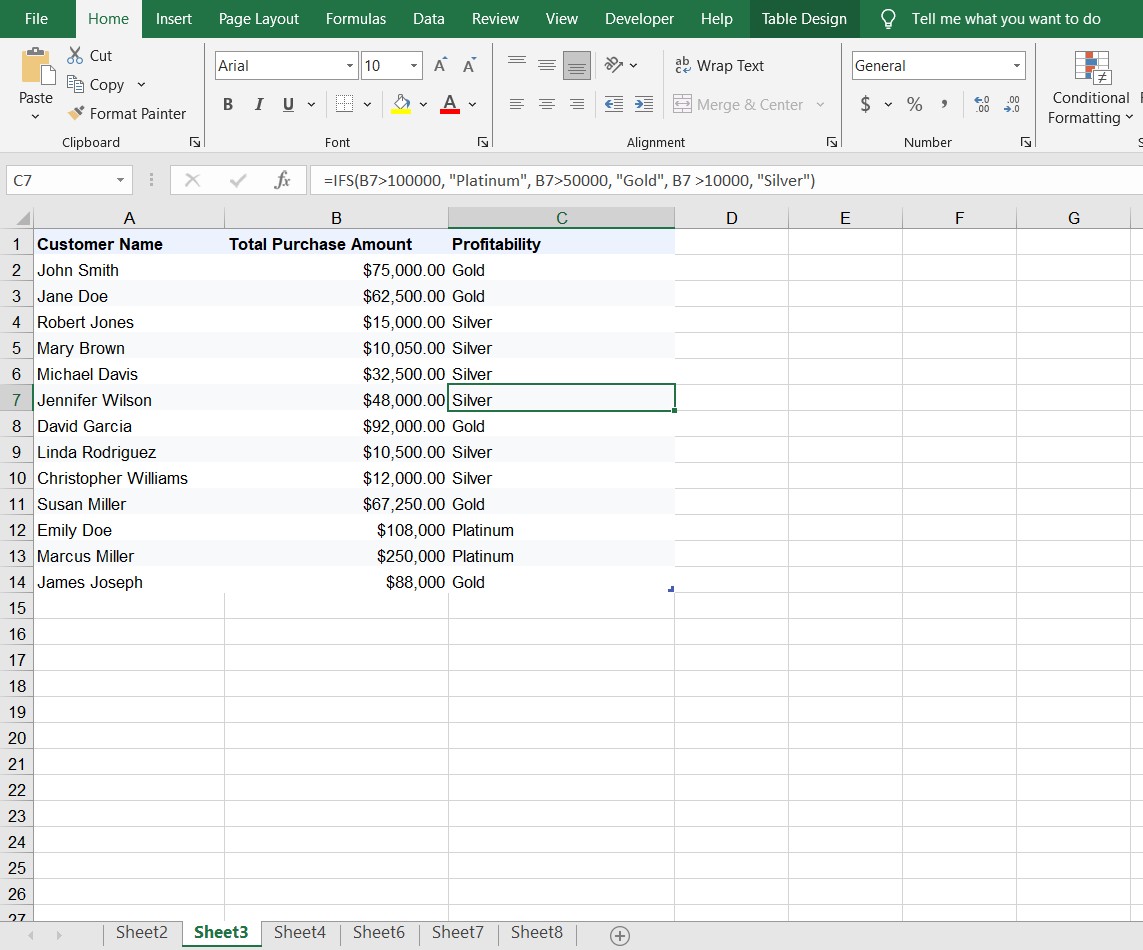Select cell containing Marcus Miller
The image size is (1143, 950).
pyautogui.click(x=129, y=556)
